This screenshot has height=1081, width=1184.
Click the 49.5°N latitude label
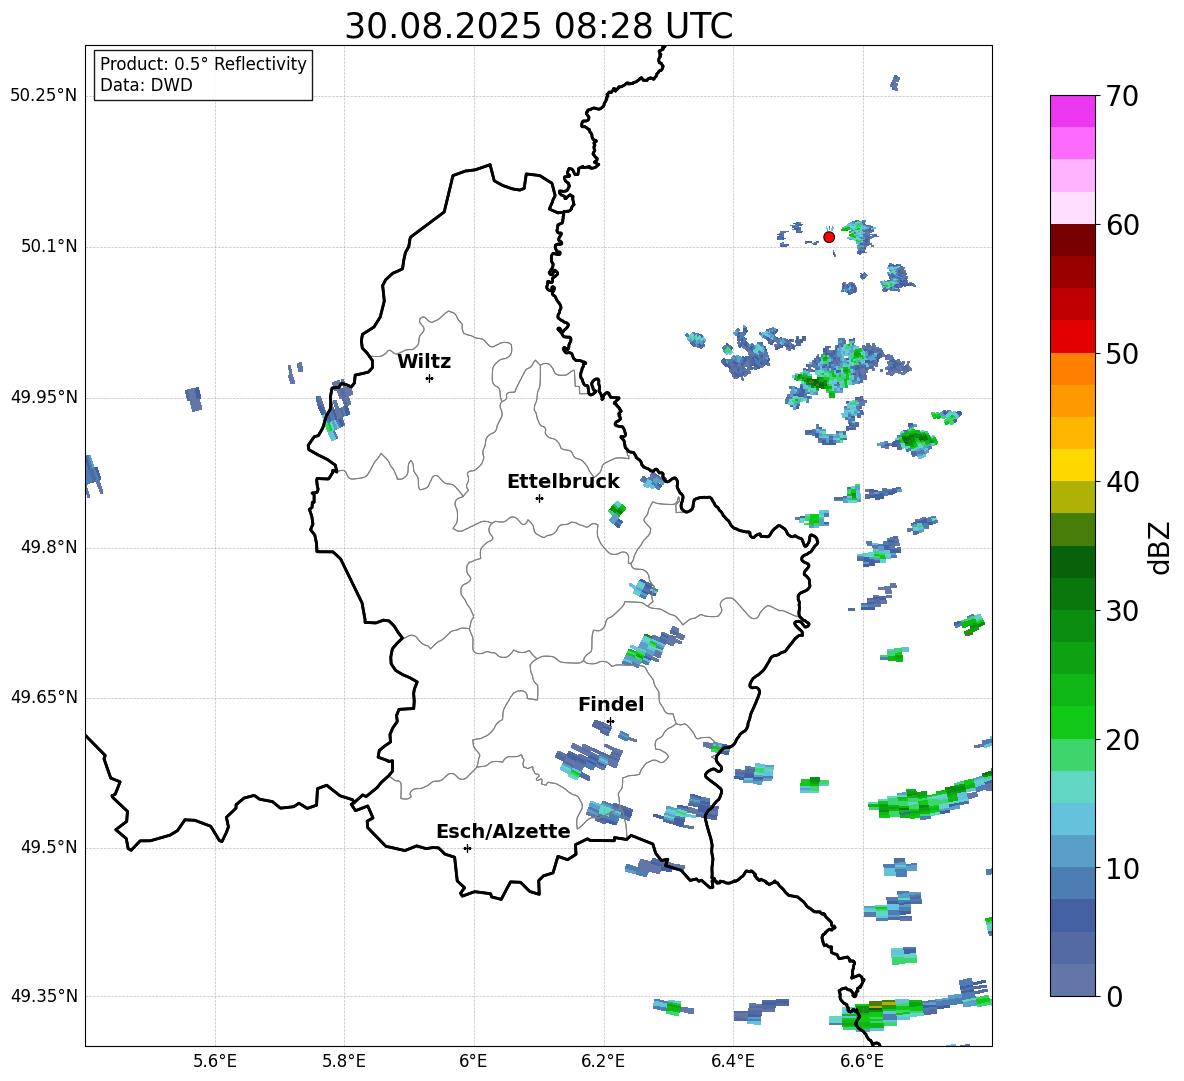click(x=48, y=847)
